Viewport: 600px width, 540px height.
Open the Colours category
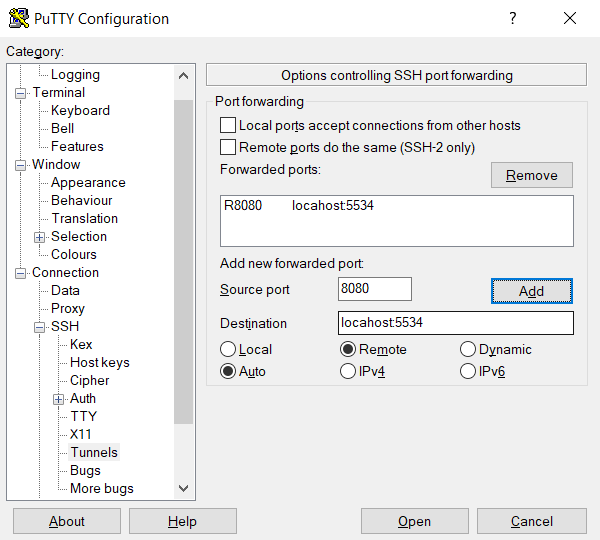[74, 254]
